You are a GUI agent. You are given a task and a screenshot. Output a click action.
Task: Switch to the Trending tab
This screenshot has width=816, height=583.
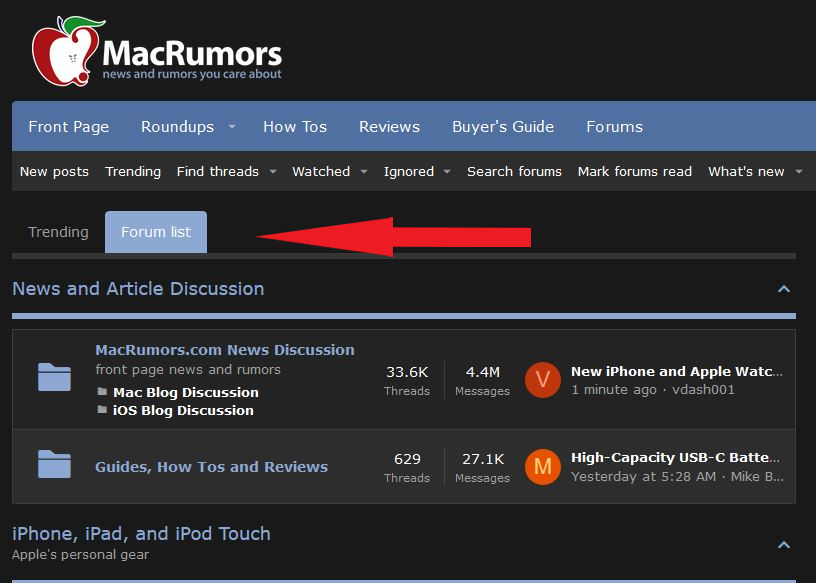[58, 232]
